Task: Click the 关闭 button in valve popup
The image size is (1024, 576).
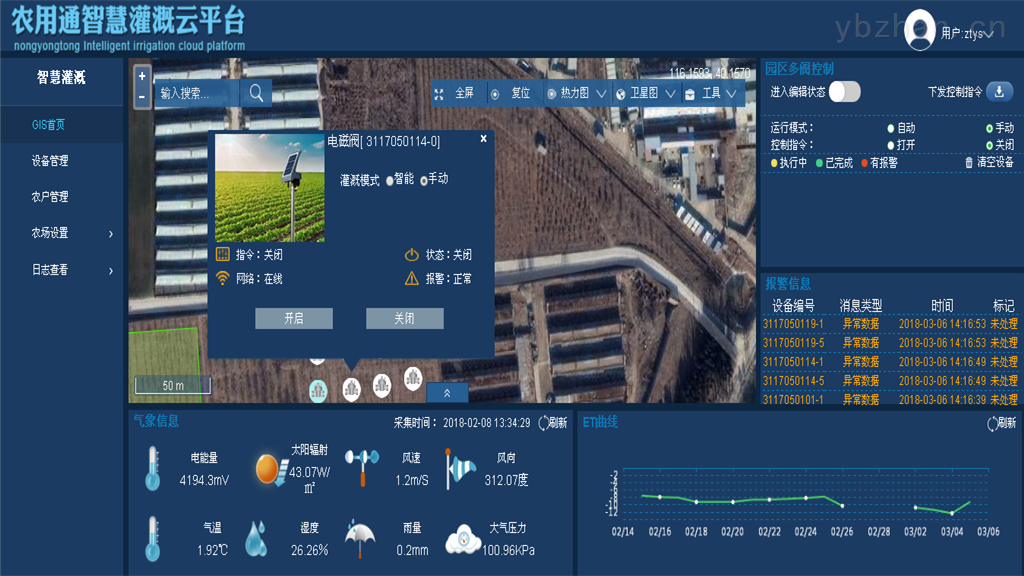Action: (x=405, y=318)
